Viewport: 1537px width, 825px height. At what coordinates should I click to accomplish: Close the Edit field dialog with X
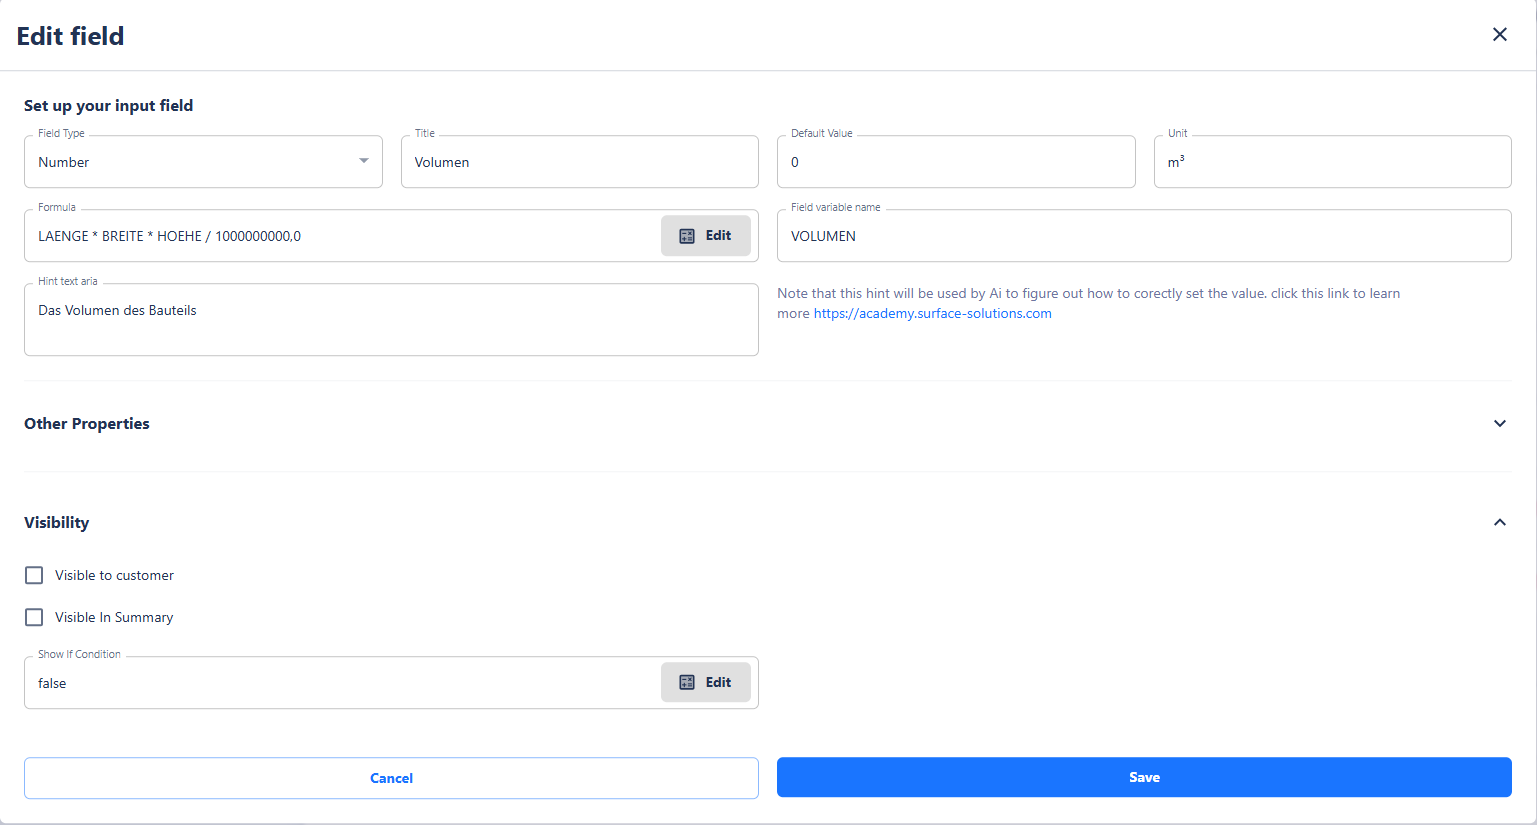pos(1499,35)
